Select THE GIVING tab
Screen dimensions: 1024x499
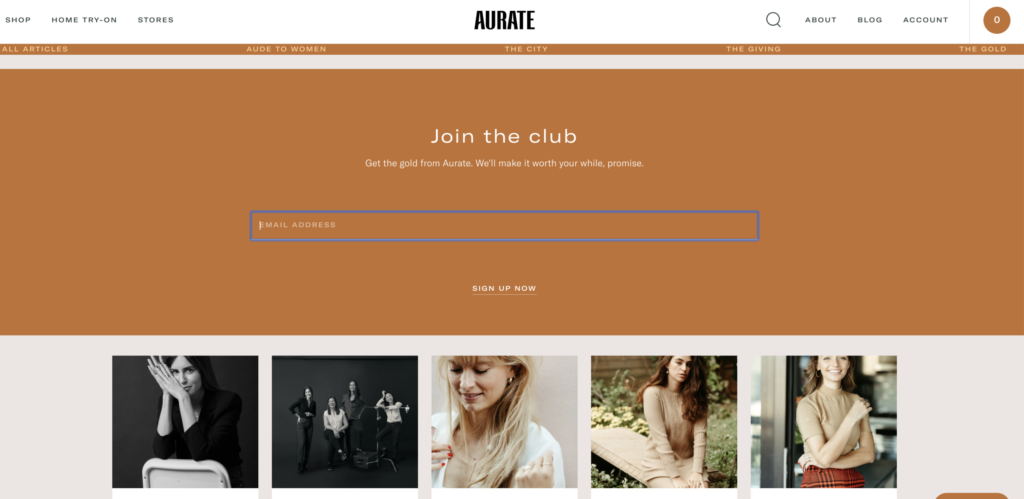[x=754, y=49]
